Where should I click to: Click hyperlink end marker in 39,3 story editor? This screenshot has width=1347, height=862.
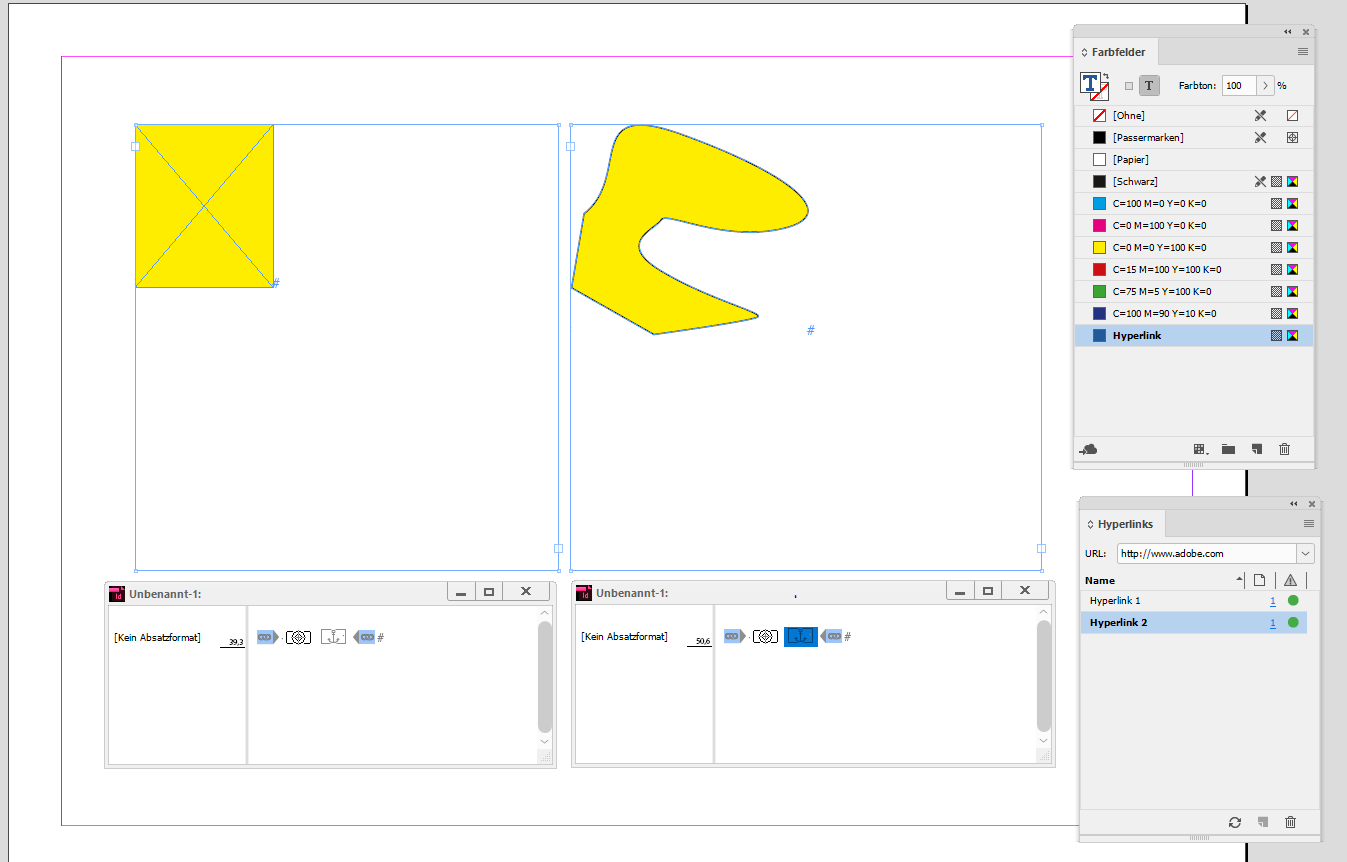364,636
